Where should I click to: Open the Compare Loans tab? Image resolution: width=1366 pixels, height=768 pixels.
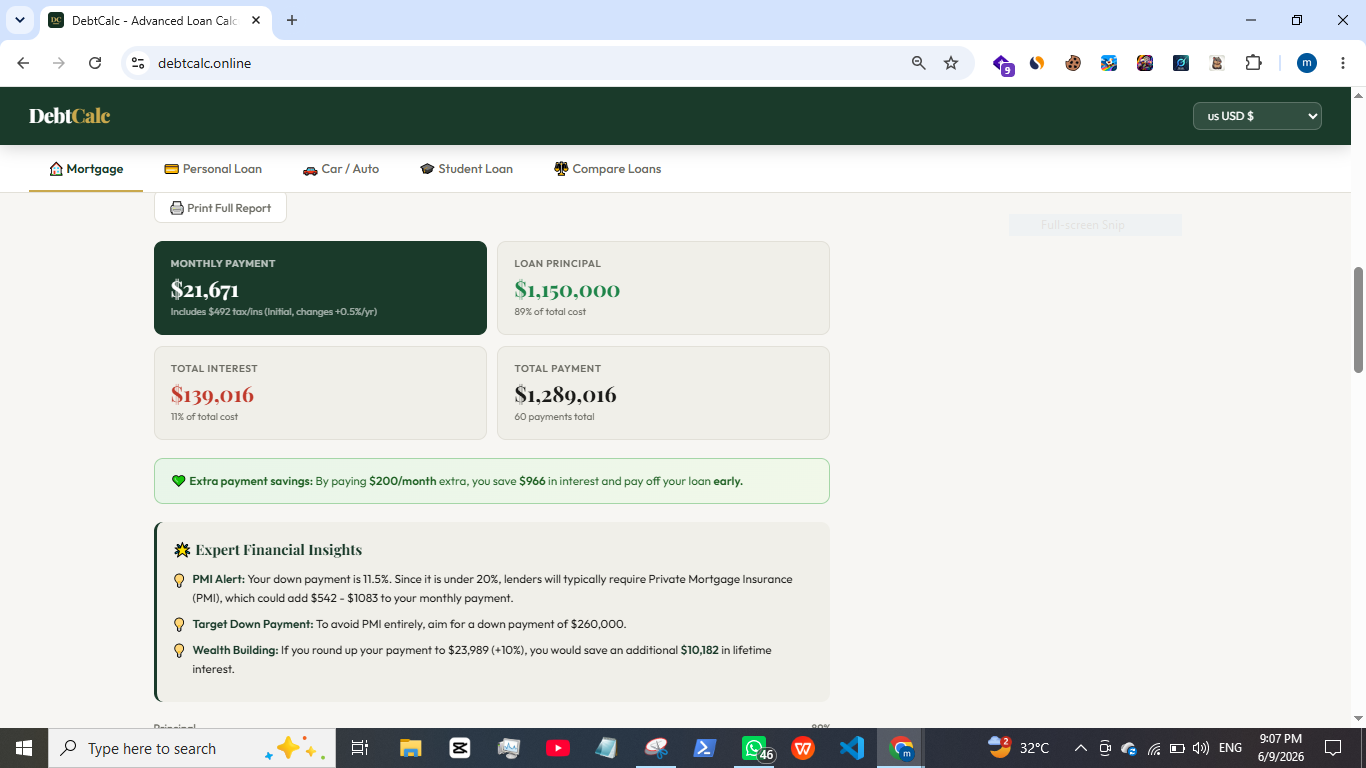(x=608, y=169)
